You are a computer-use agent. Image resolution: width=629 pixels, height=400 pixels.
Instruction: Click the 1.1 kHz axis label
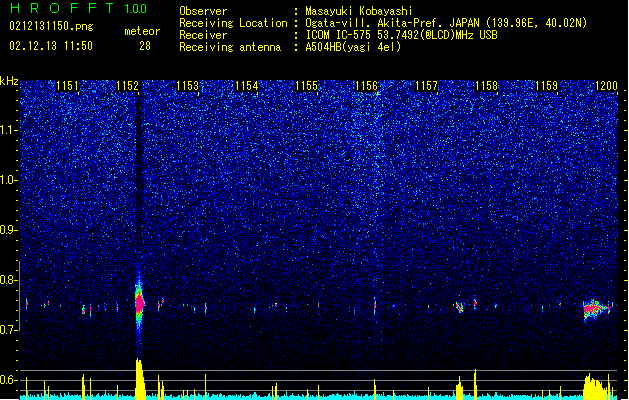tap(9, 130)
